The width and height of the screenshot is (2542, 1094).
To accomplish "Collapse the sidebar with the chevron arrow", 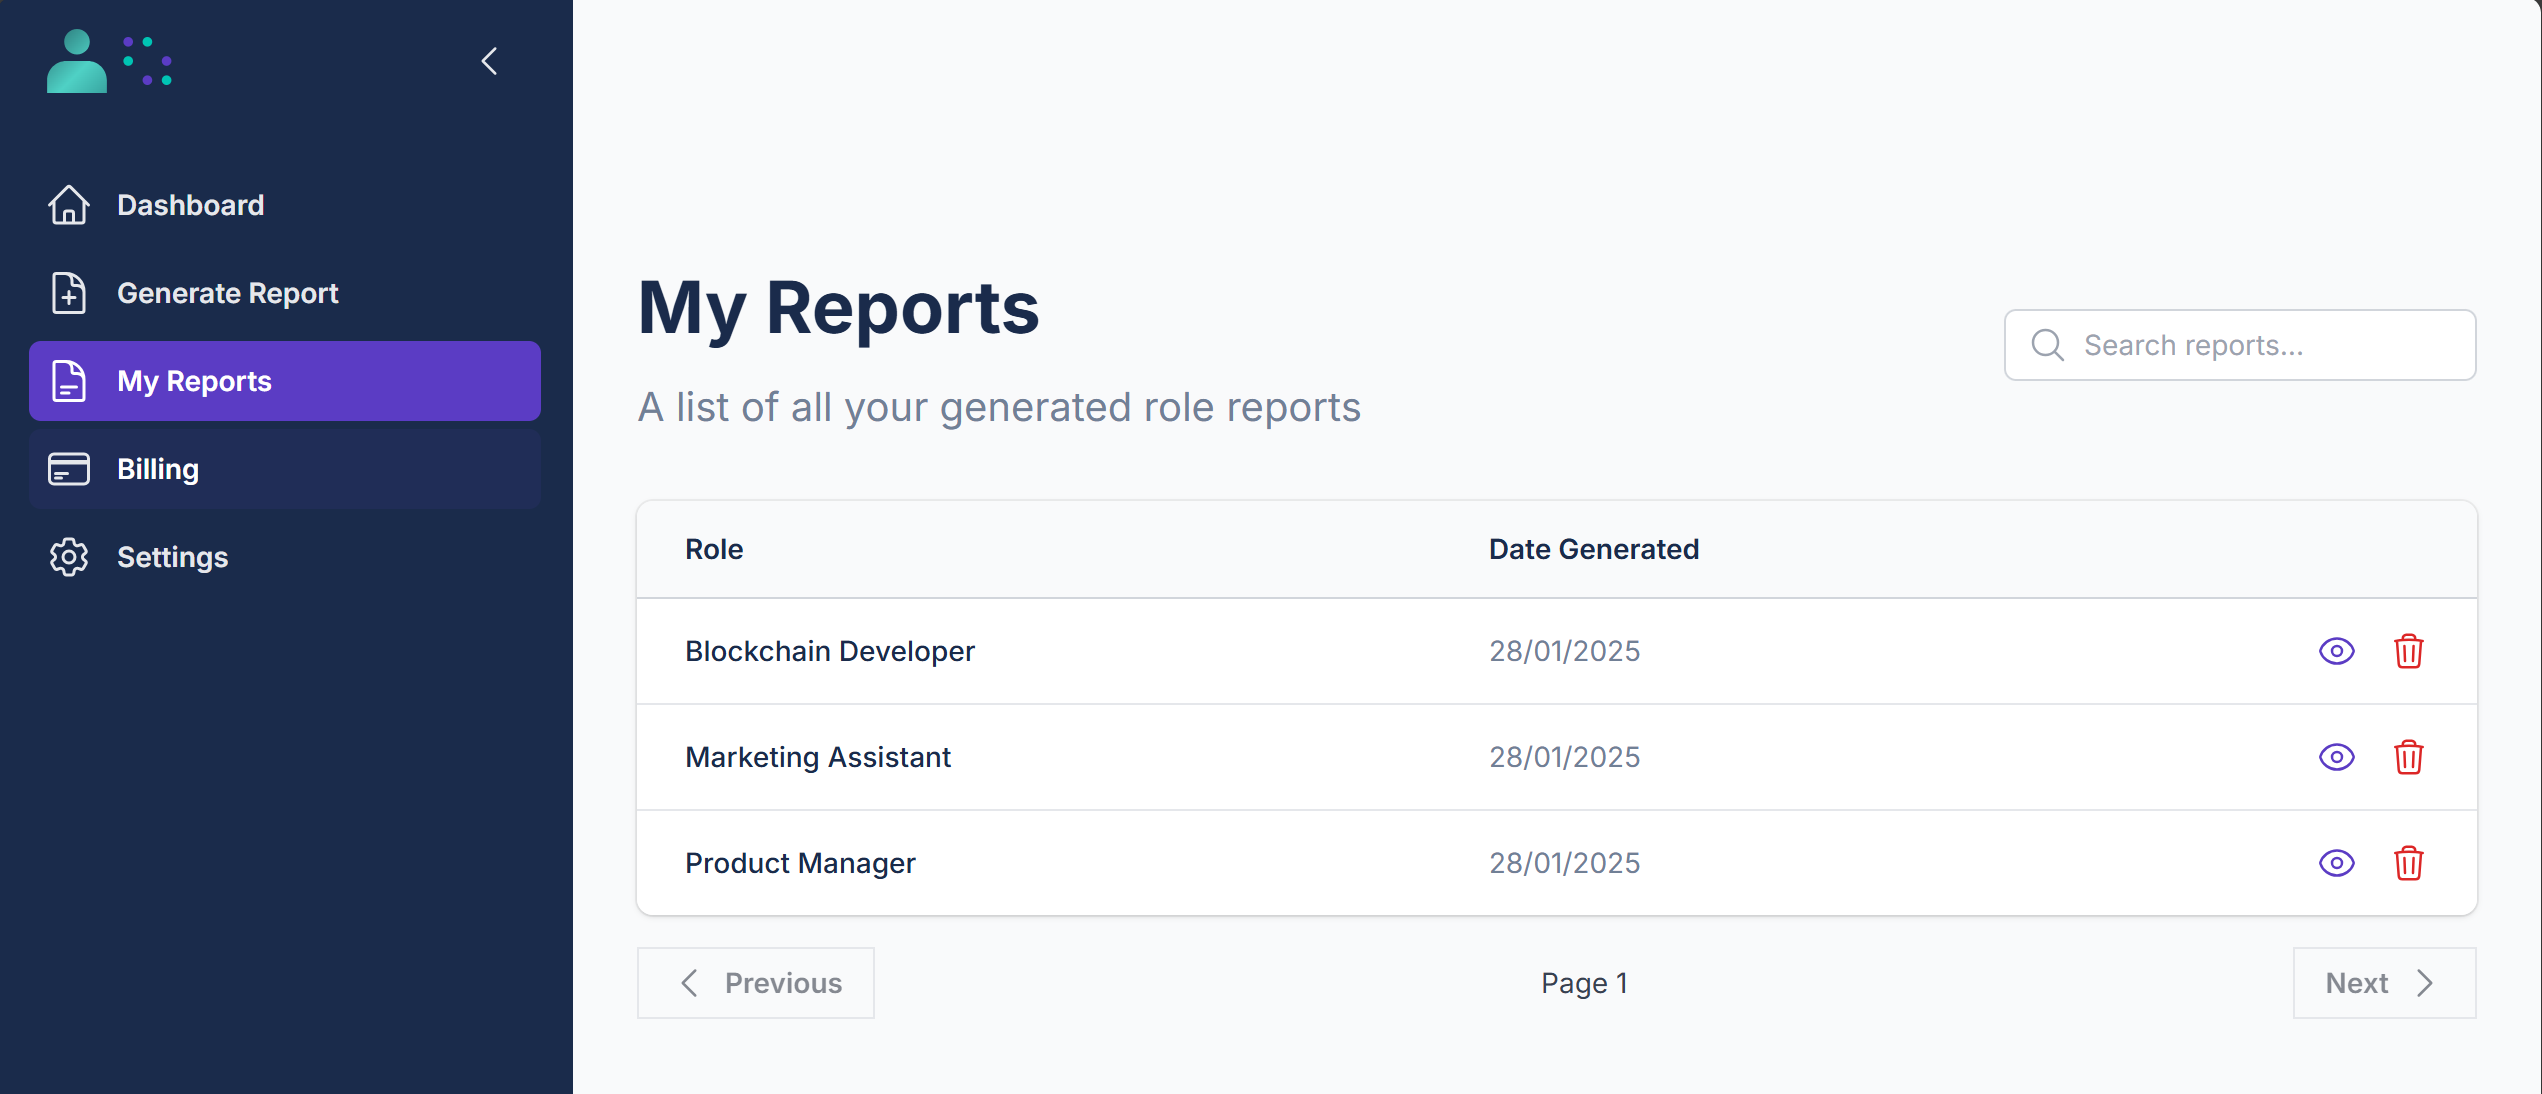I will (x=489, y=62).
